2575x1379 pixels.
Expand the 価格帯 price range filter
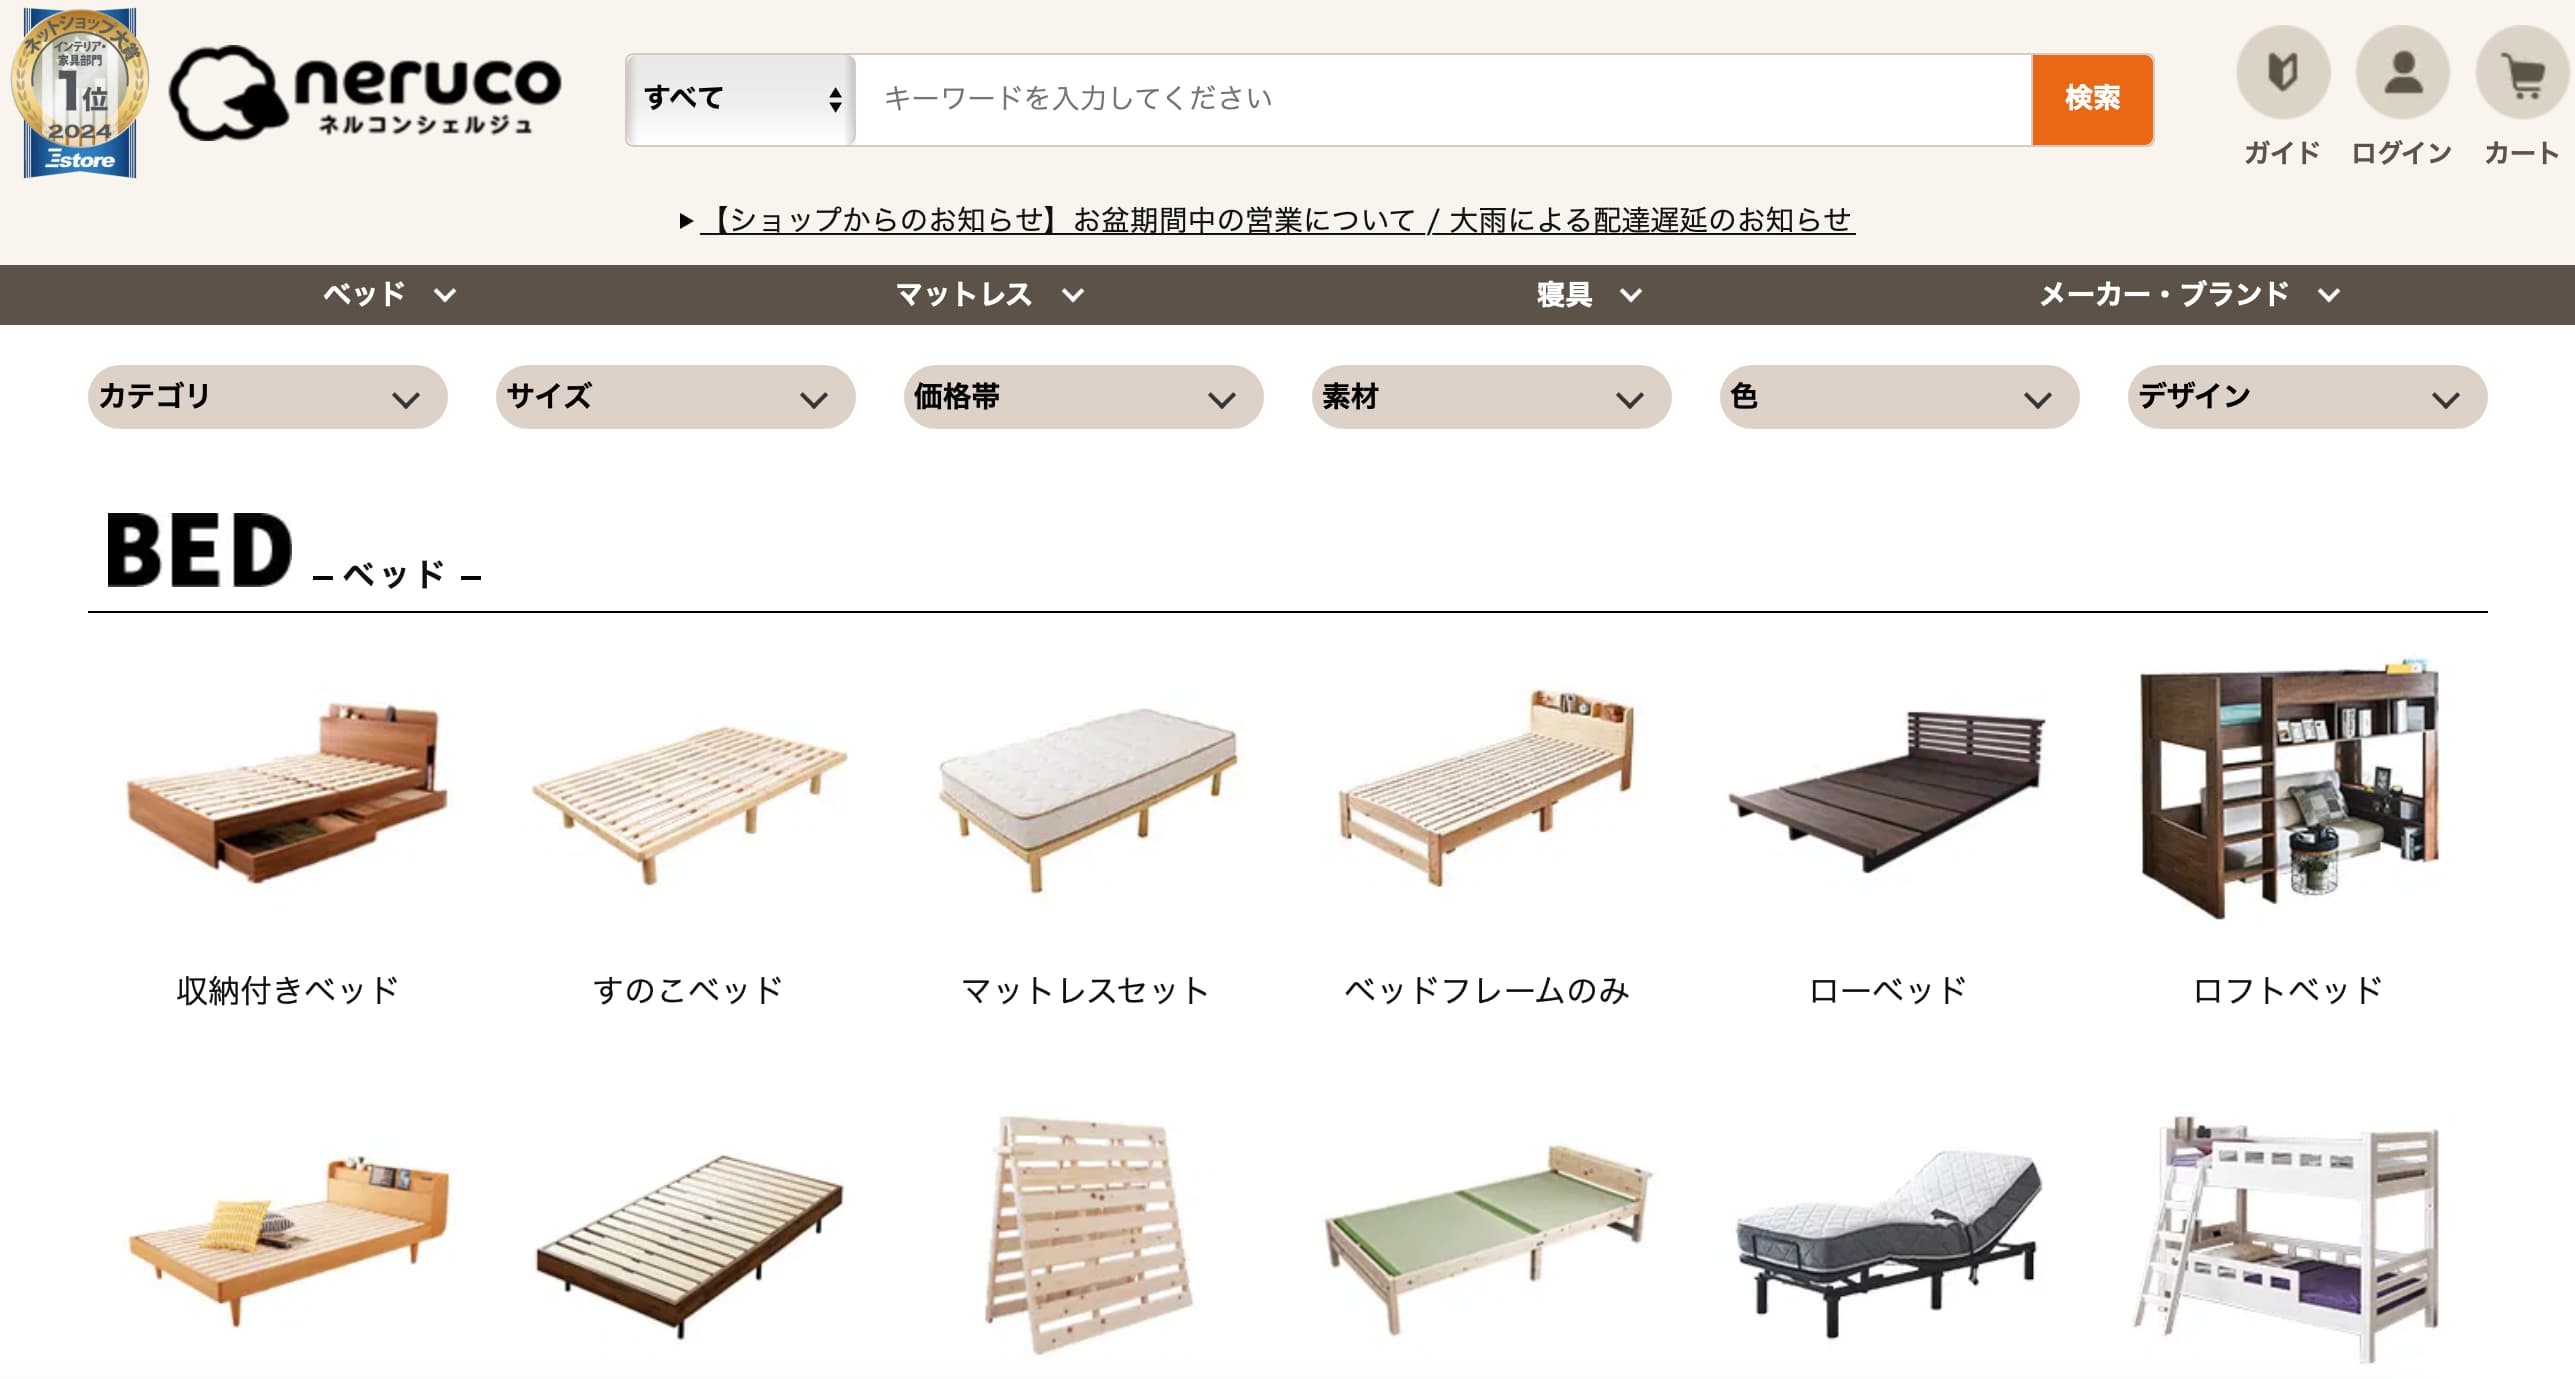(x=1083, y=397)
